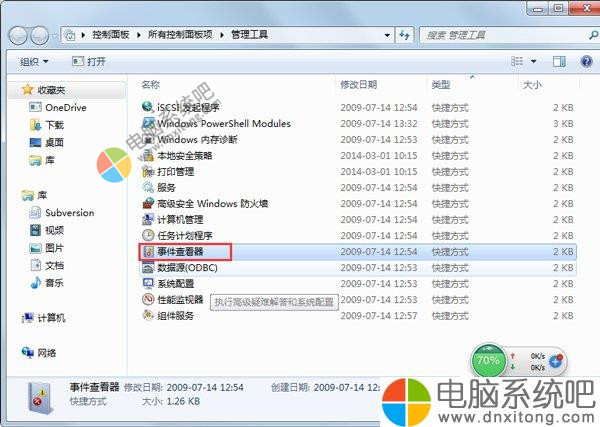Sort by the 修改日期 column header
Viewport: 600px width, 427px height.
[359, 84]
